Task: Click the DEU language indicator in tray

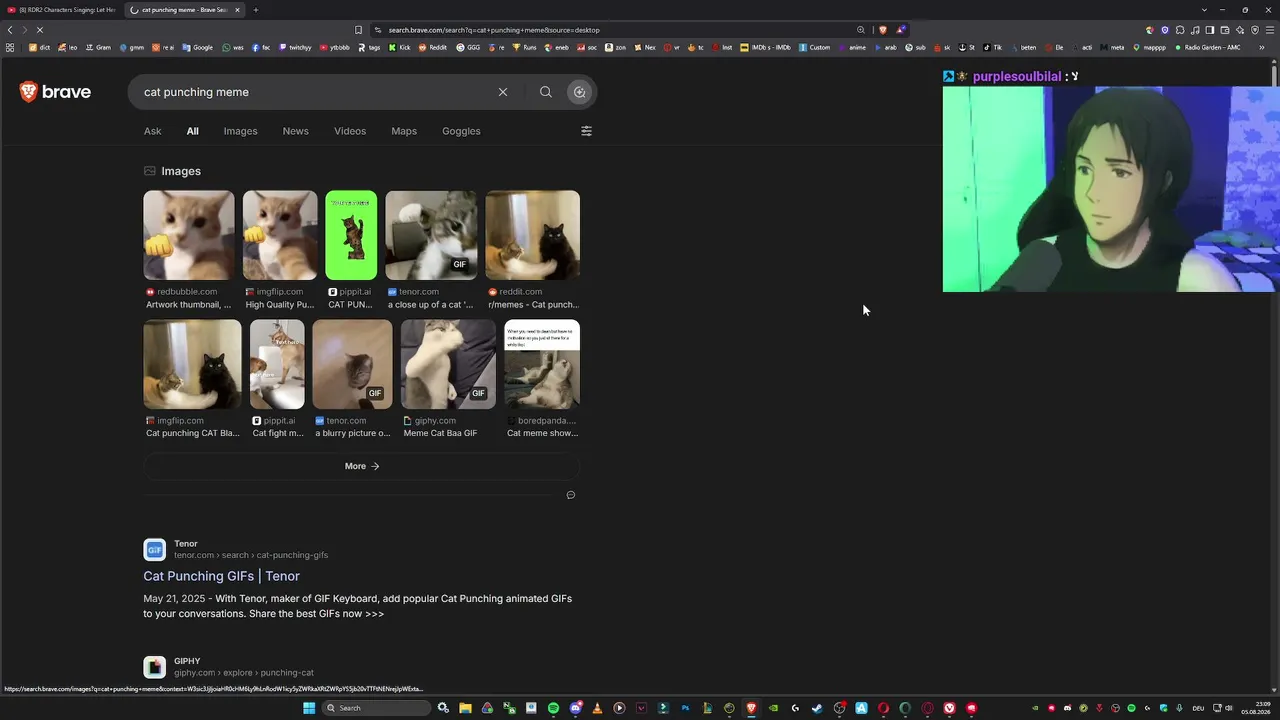Action: pos(1198,708)
